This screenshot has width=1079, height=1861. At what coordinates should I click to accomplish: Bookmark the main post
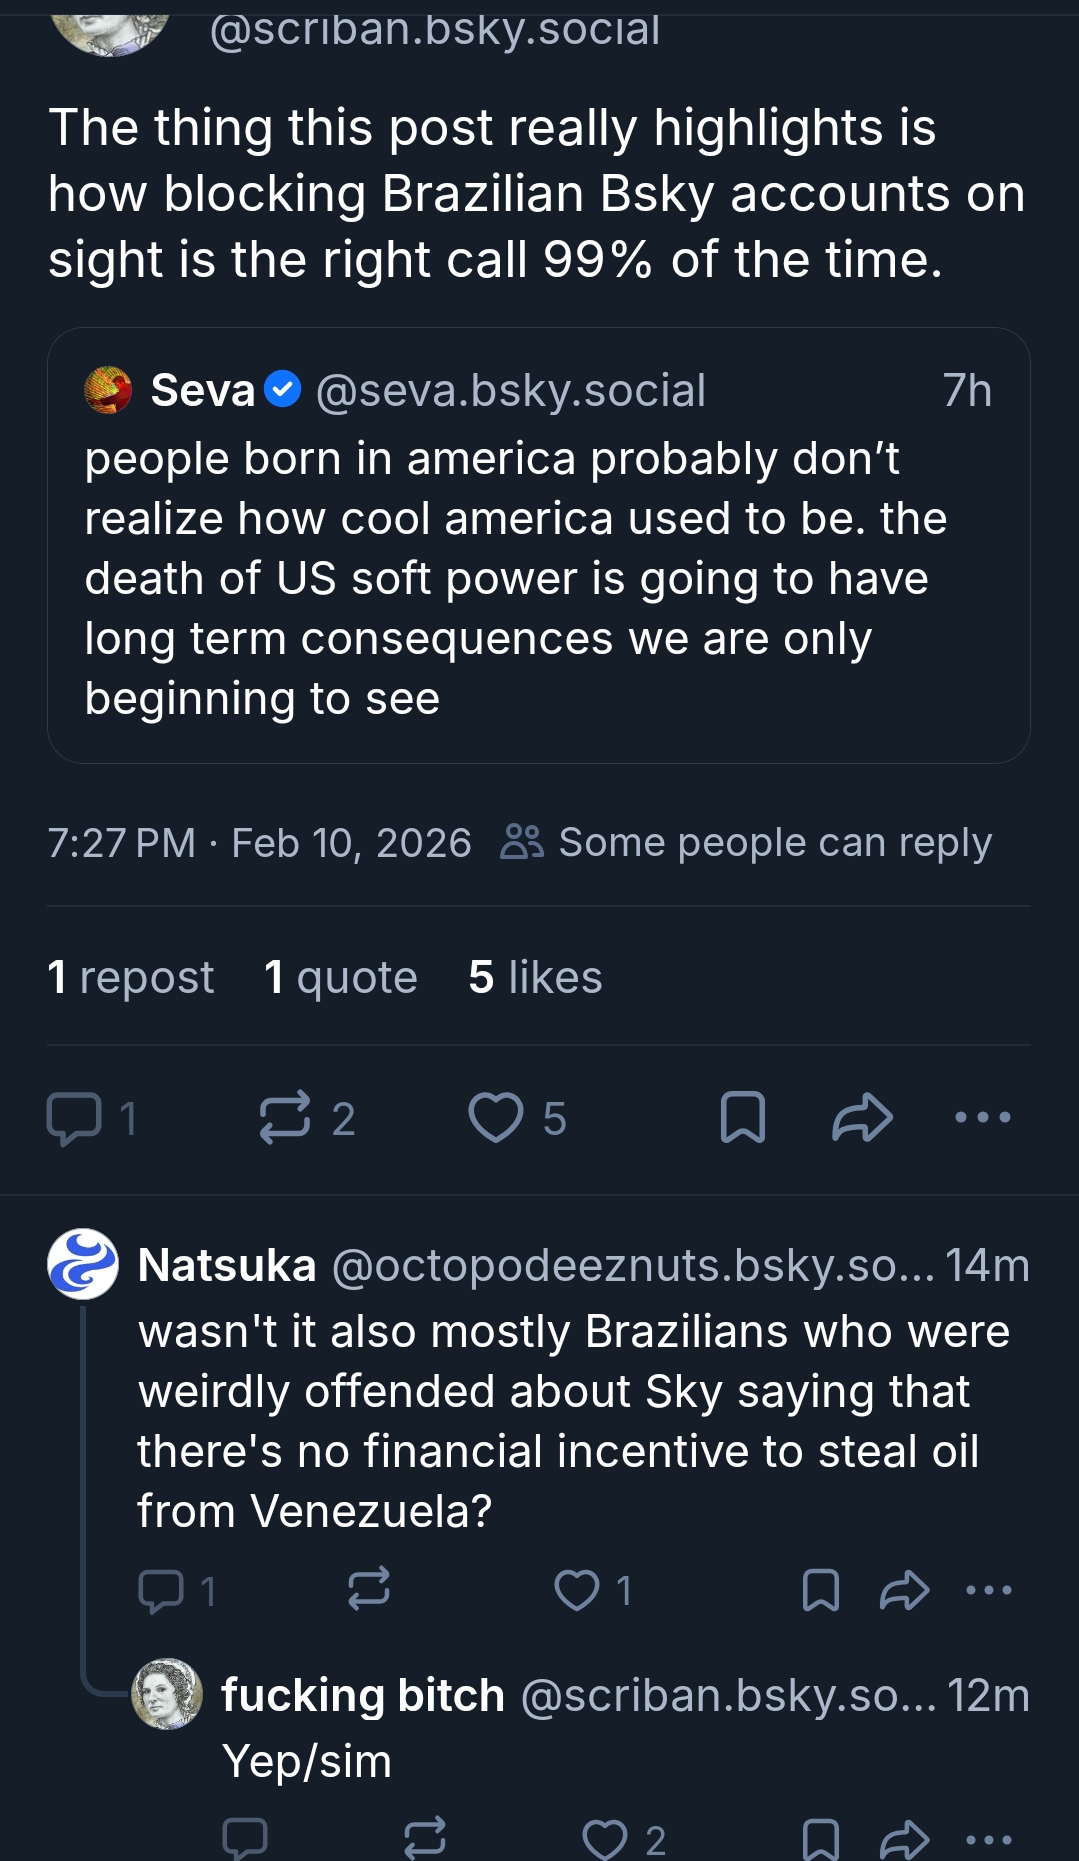[x=743, y=1118]
